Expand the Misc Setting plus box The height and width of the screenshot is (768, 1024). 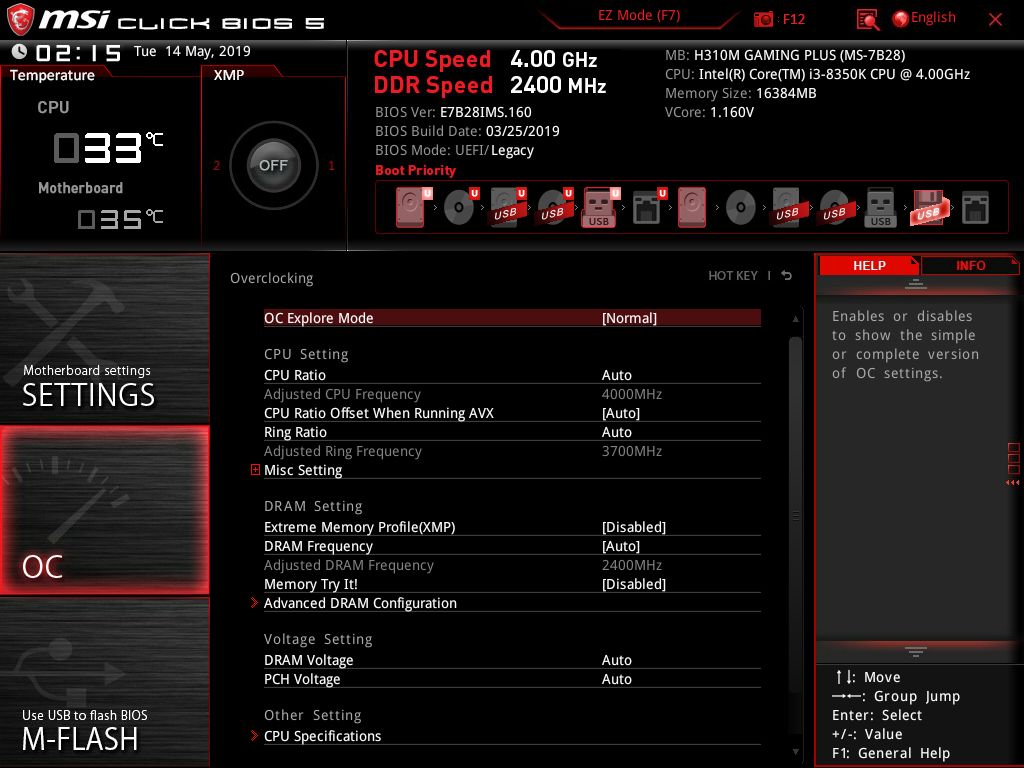point(255,470)
